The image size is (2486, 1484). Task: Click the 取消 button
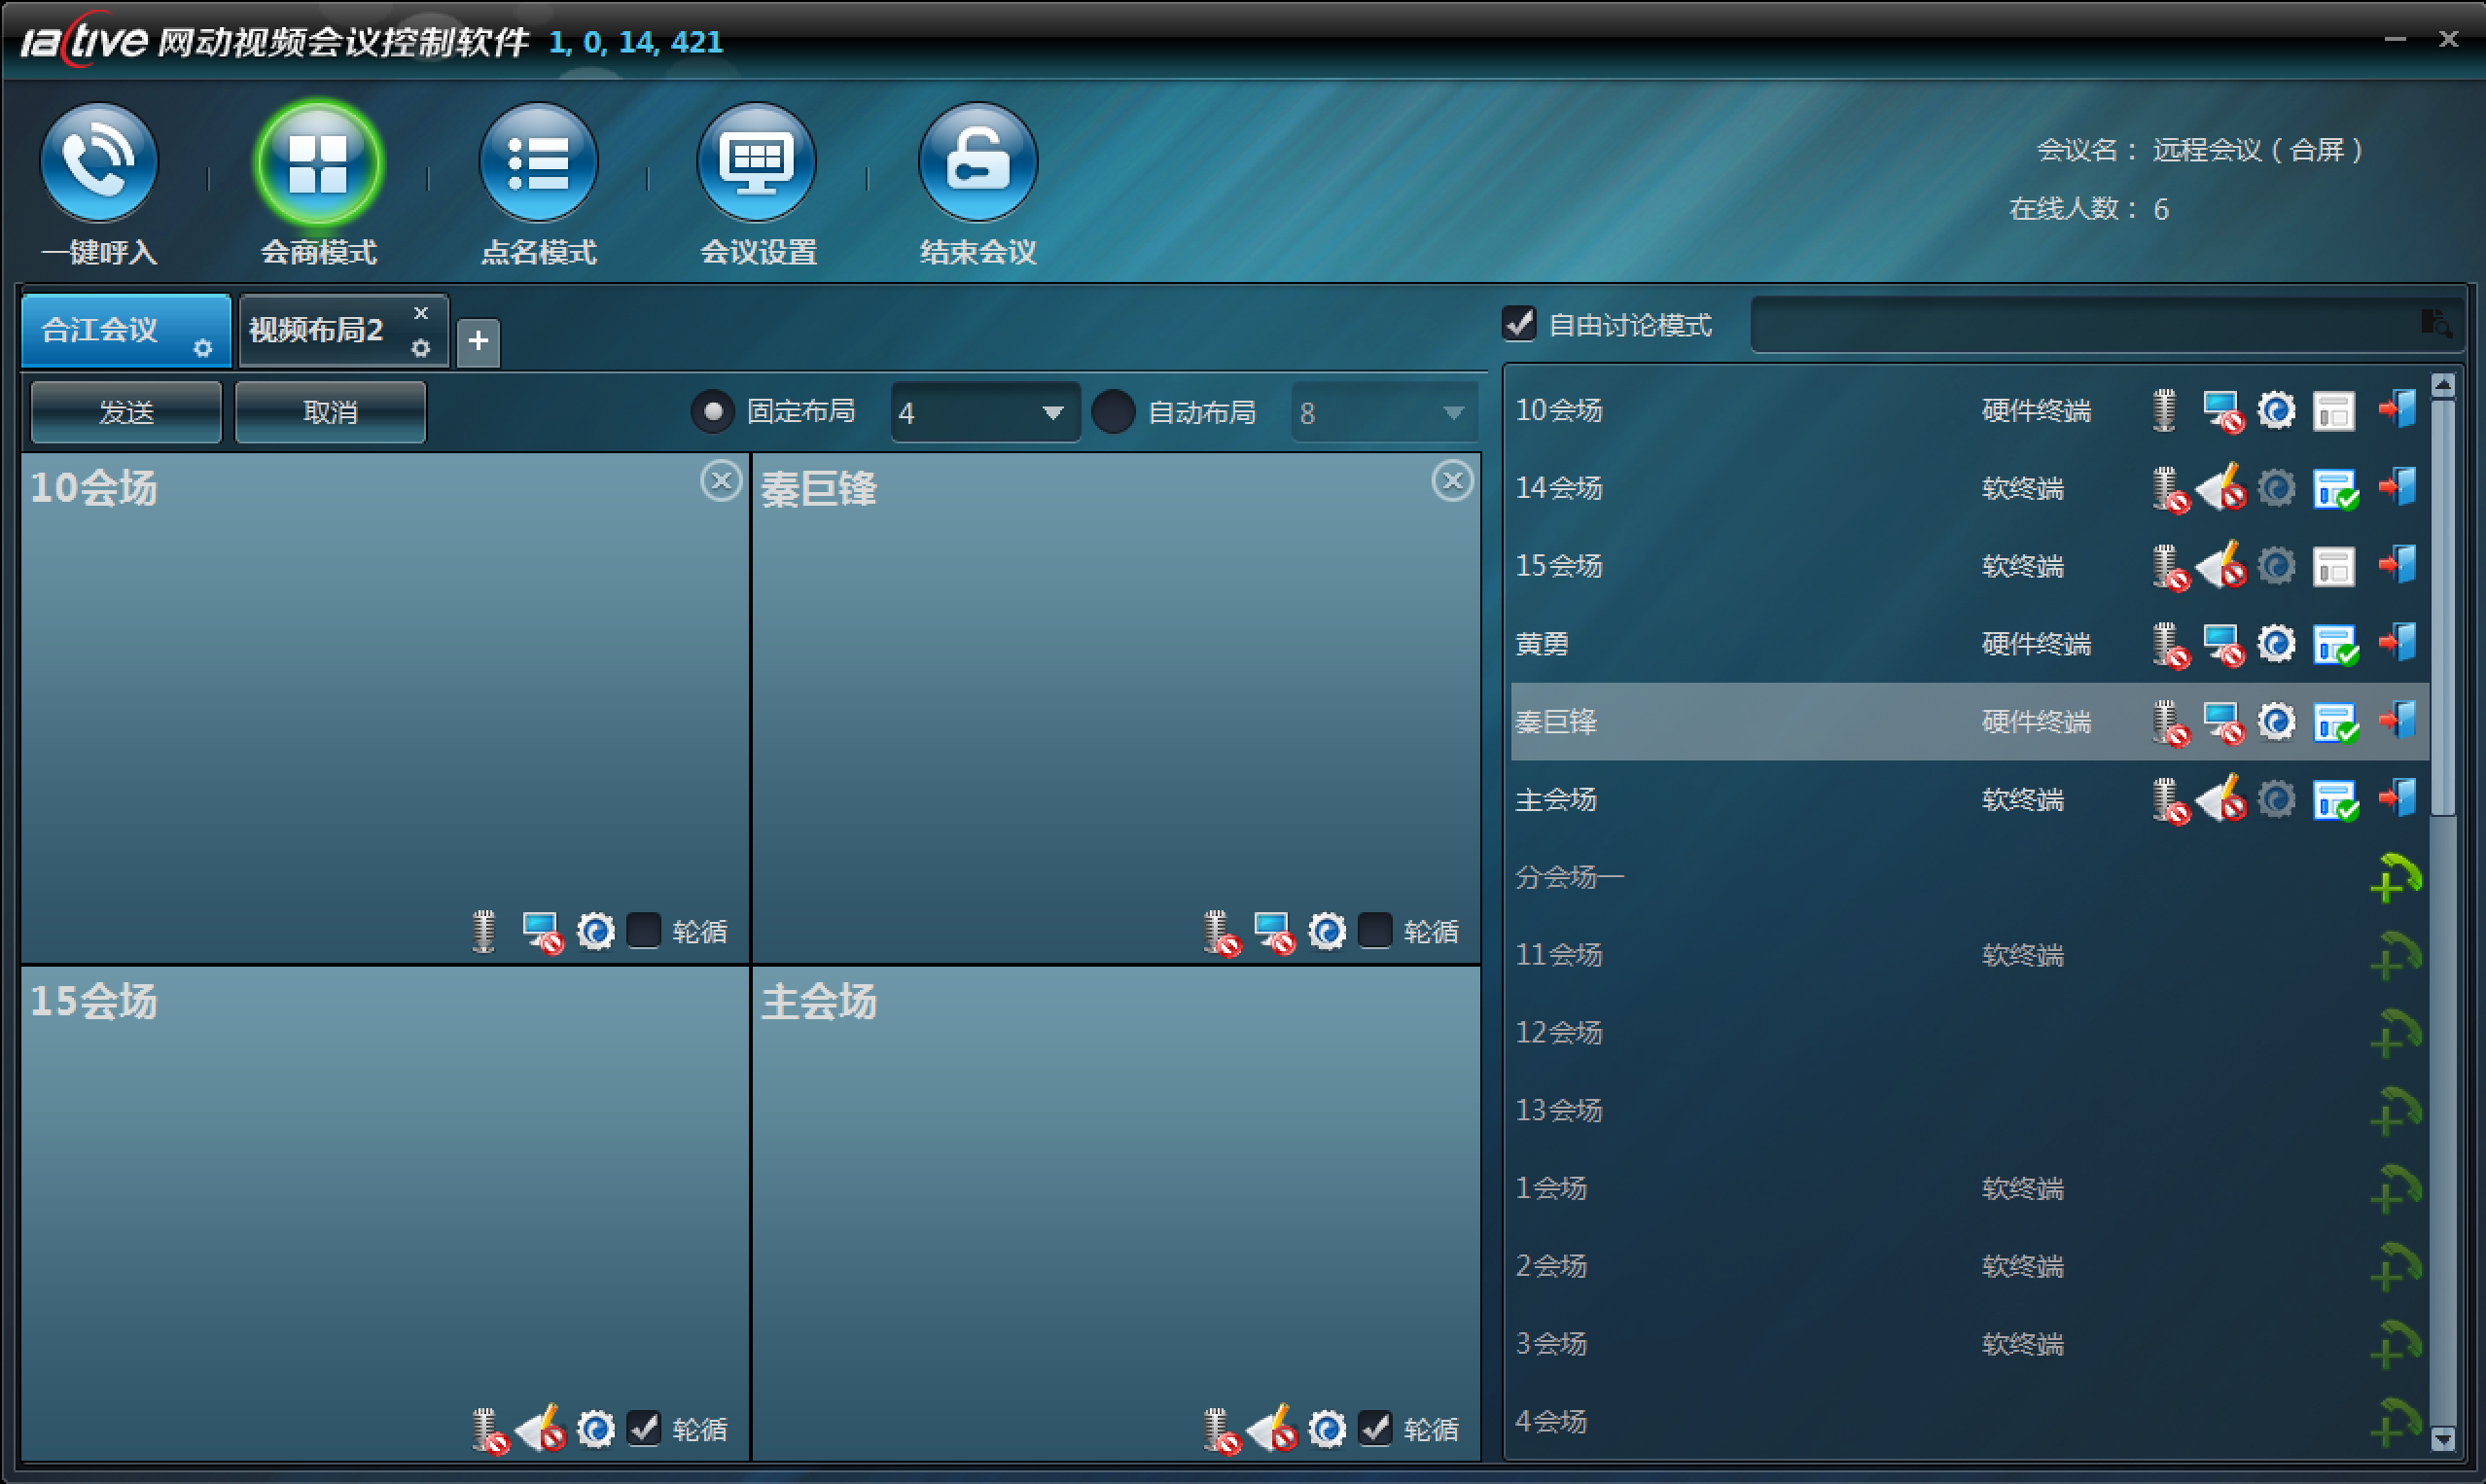pos(330,412)
